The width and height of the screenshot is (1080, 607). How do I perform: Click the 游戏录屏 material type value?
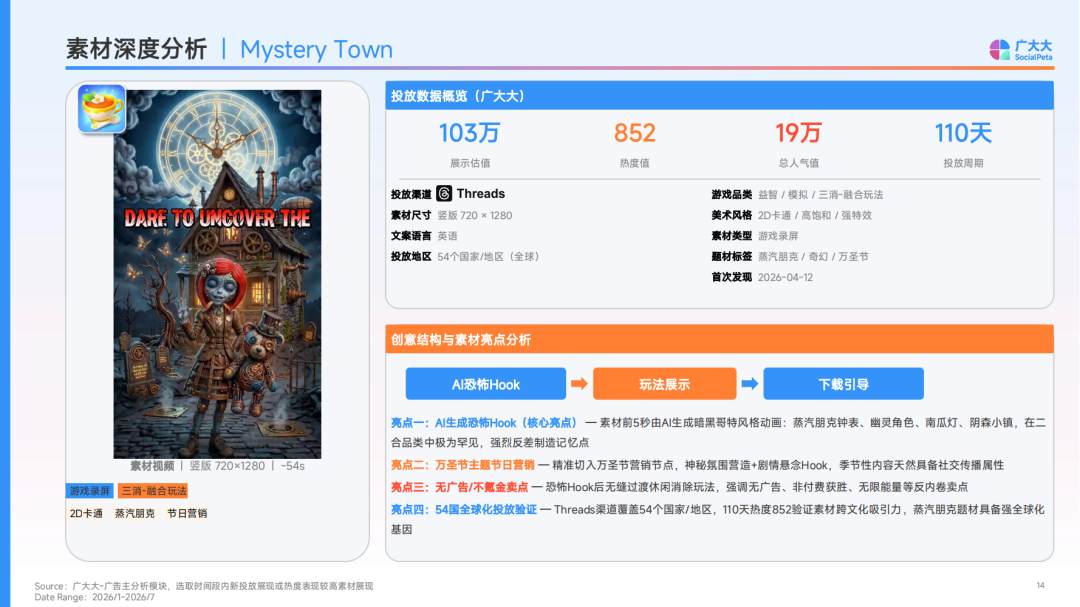coord(778,236)
